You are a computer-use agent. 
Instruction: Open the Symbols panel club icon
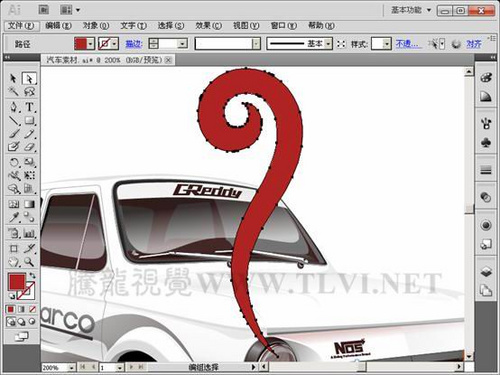pos(486,143)
